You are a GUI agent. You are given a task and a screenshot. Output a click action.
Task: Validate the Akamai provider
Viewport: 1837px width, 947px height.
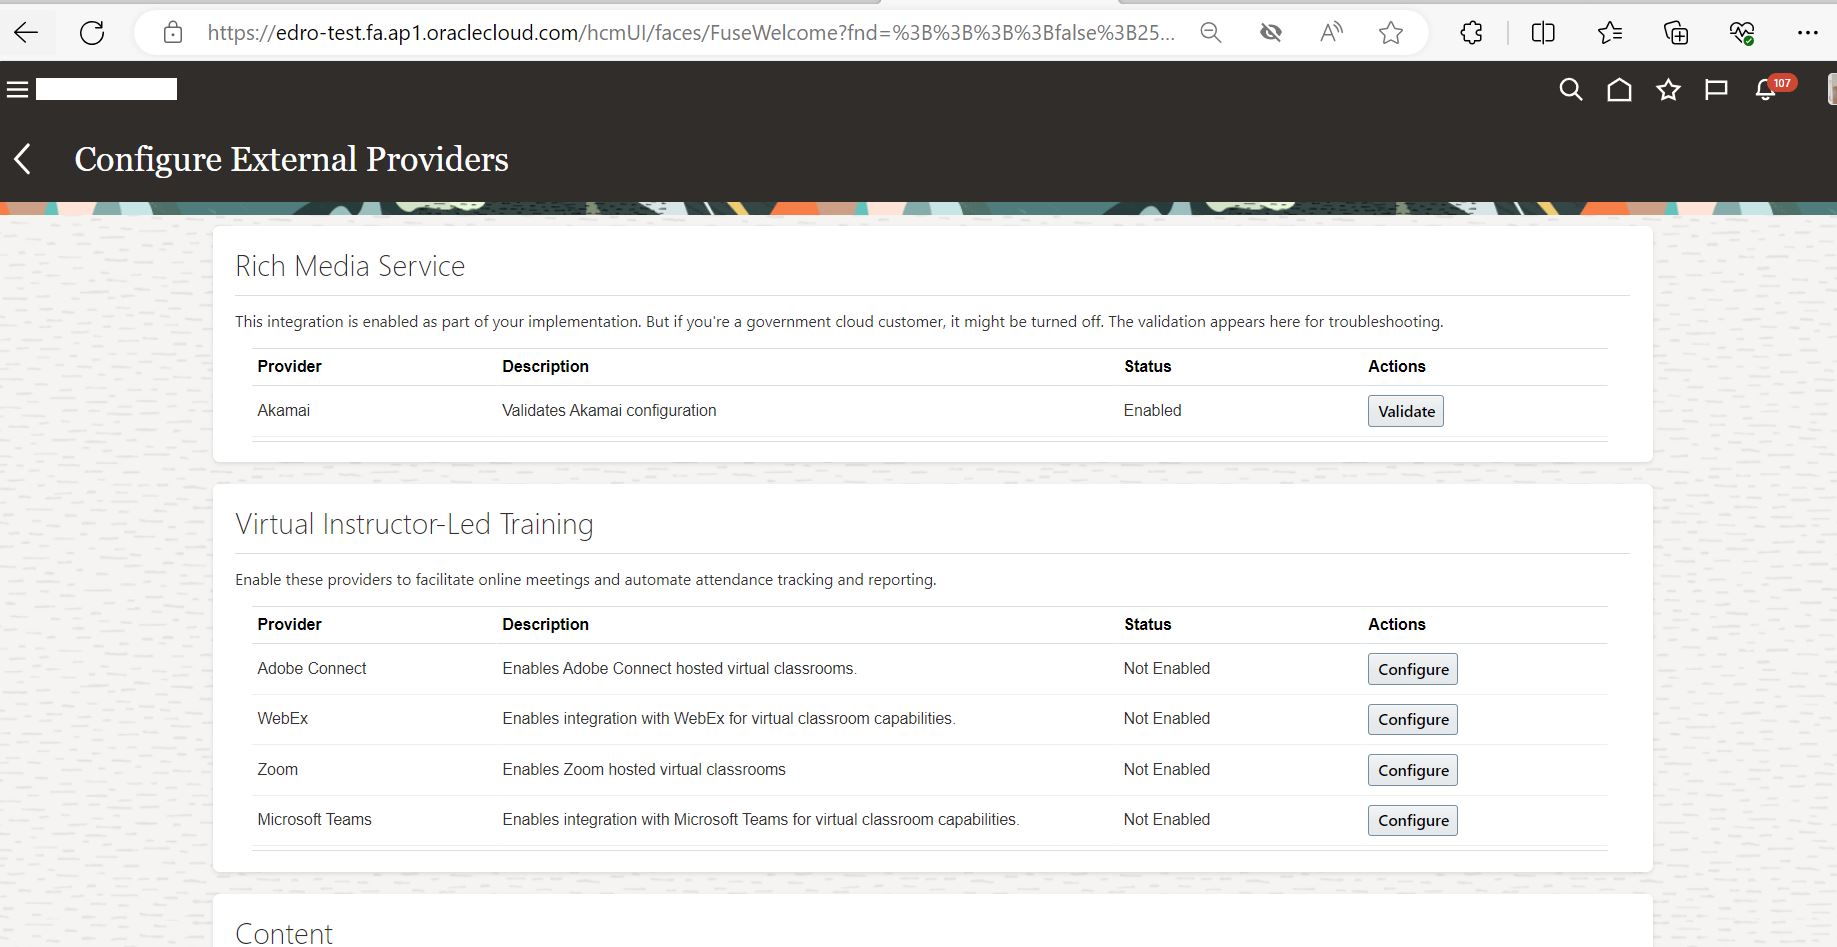coord(1406,411)
